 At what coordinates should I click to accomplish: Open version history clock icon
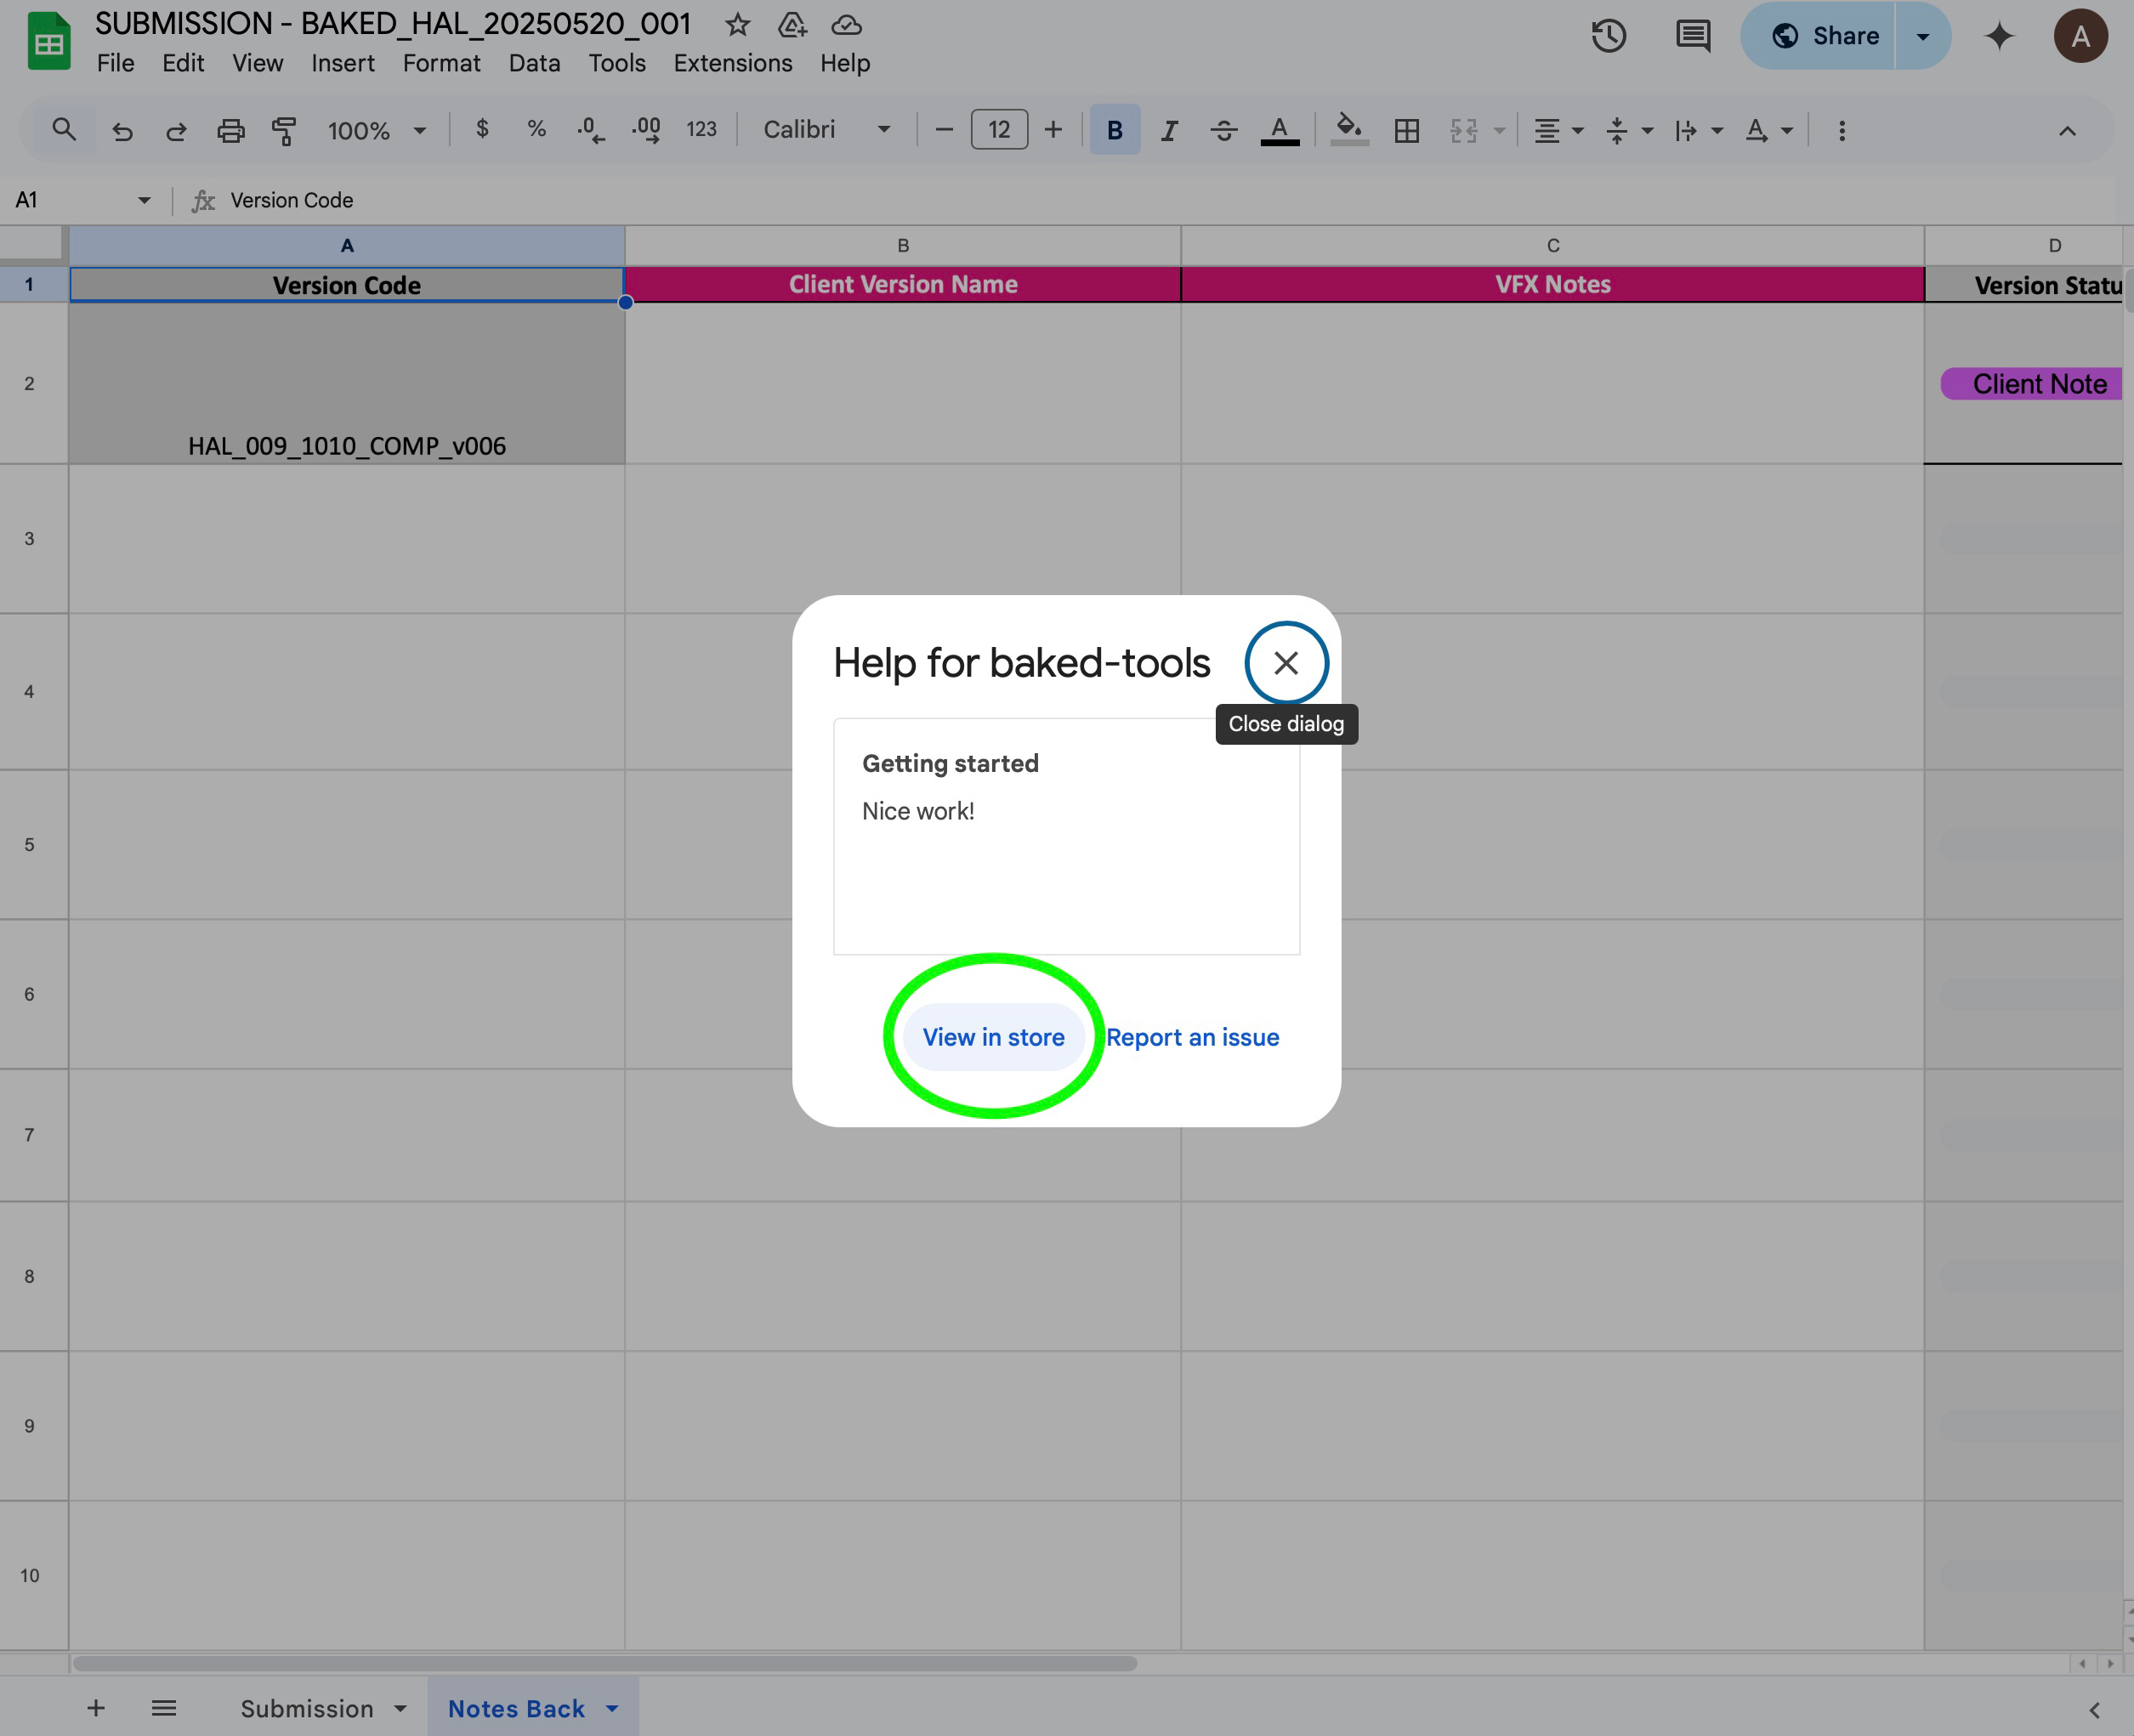coord(1609,36)
